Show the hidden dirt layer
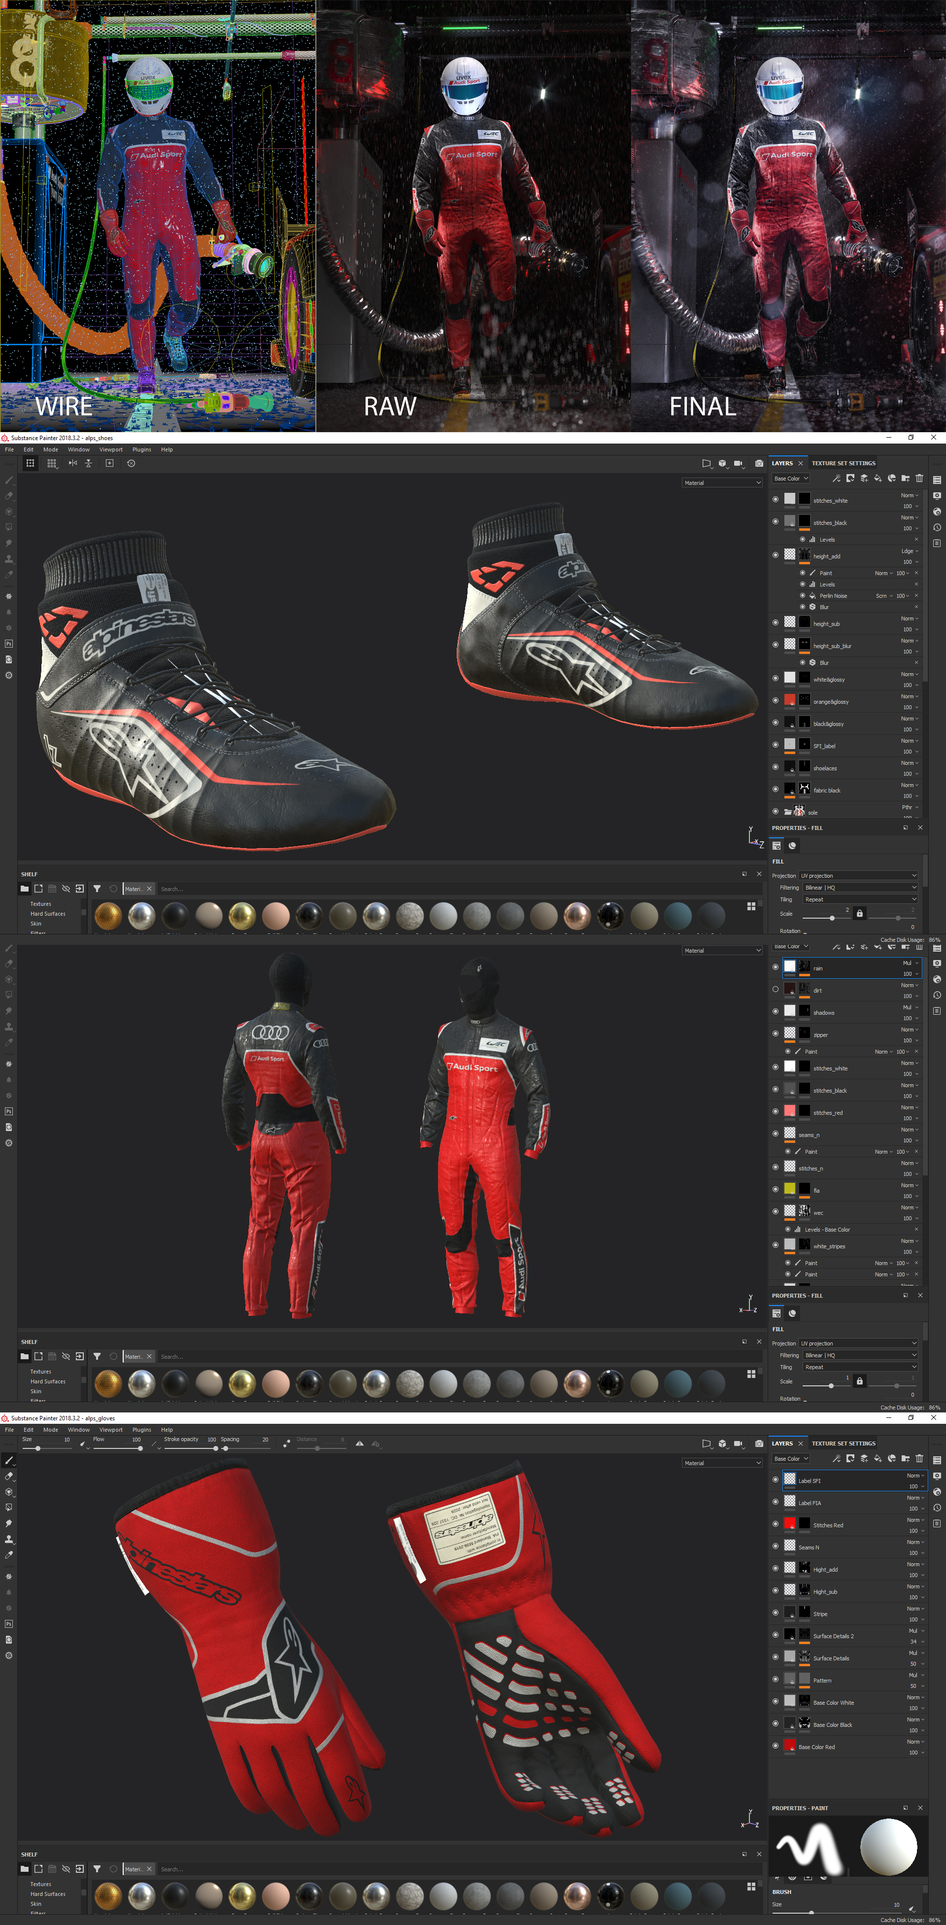This screenshot has width=946, height=1925. point(775,989)
